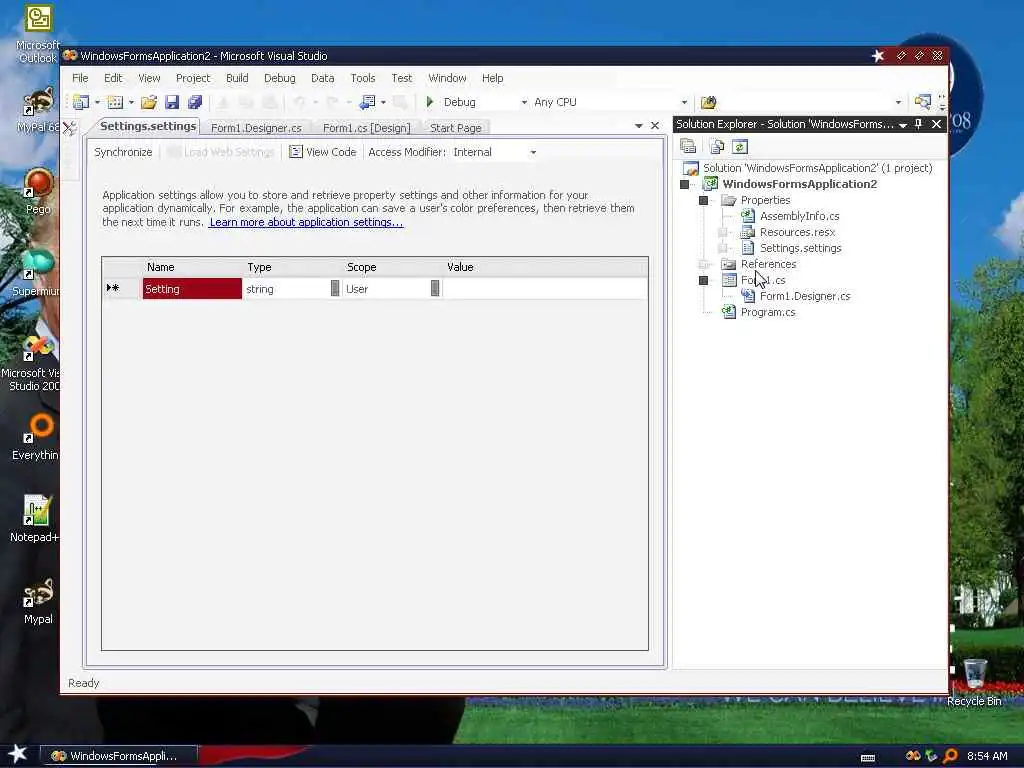Image resolution: width=1024 pixels, height=768 pixels.
Task: Expand the References folder node
Action: [x=703, y=264]
